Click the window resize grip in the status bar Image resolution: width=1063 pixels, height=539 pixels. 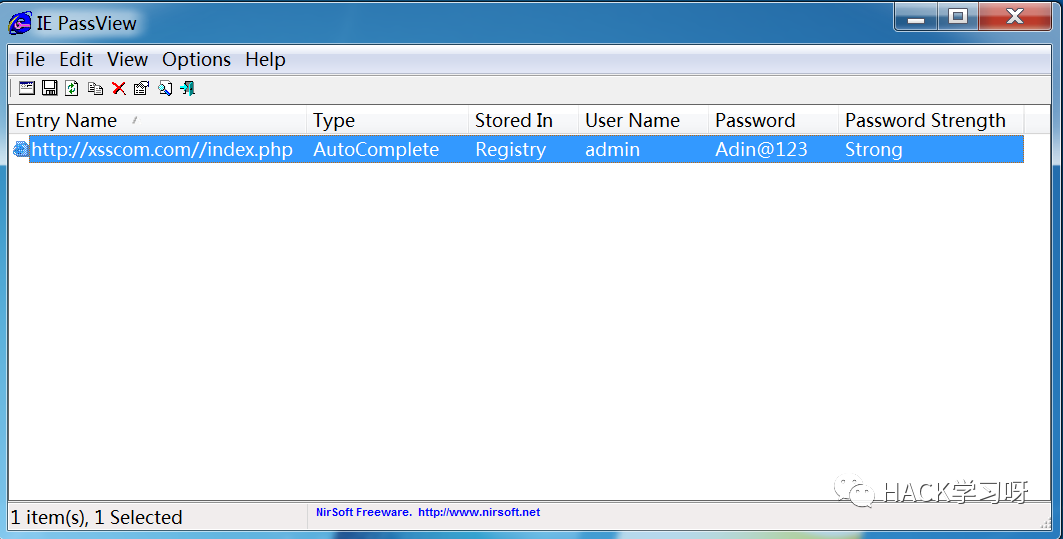coord(1045,523)
